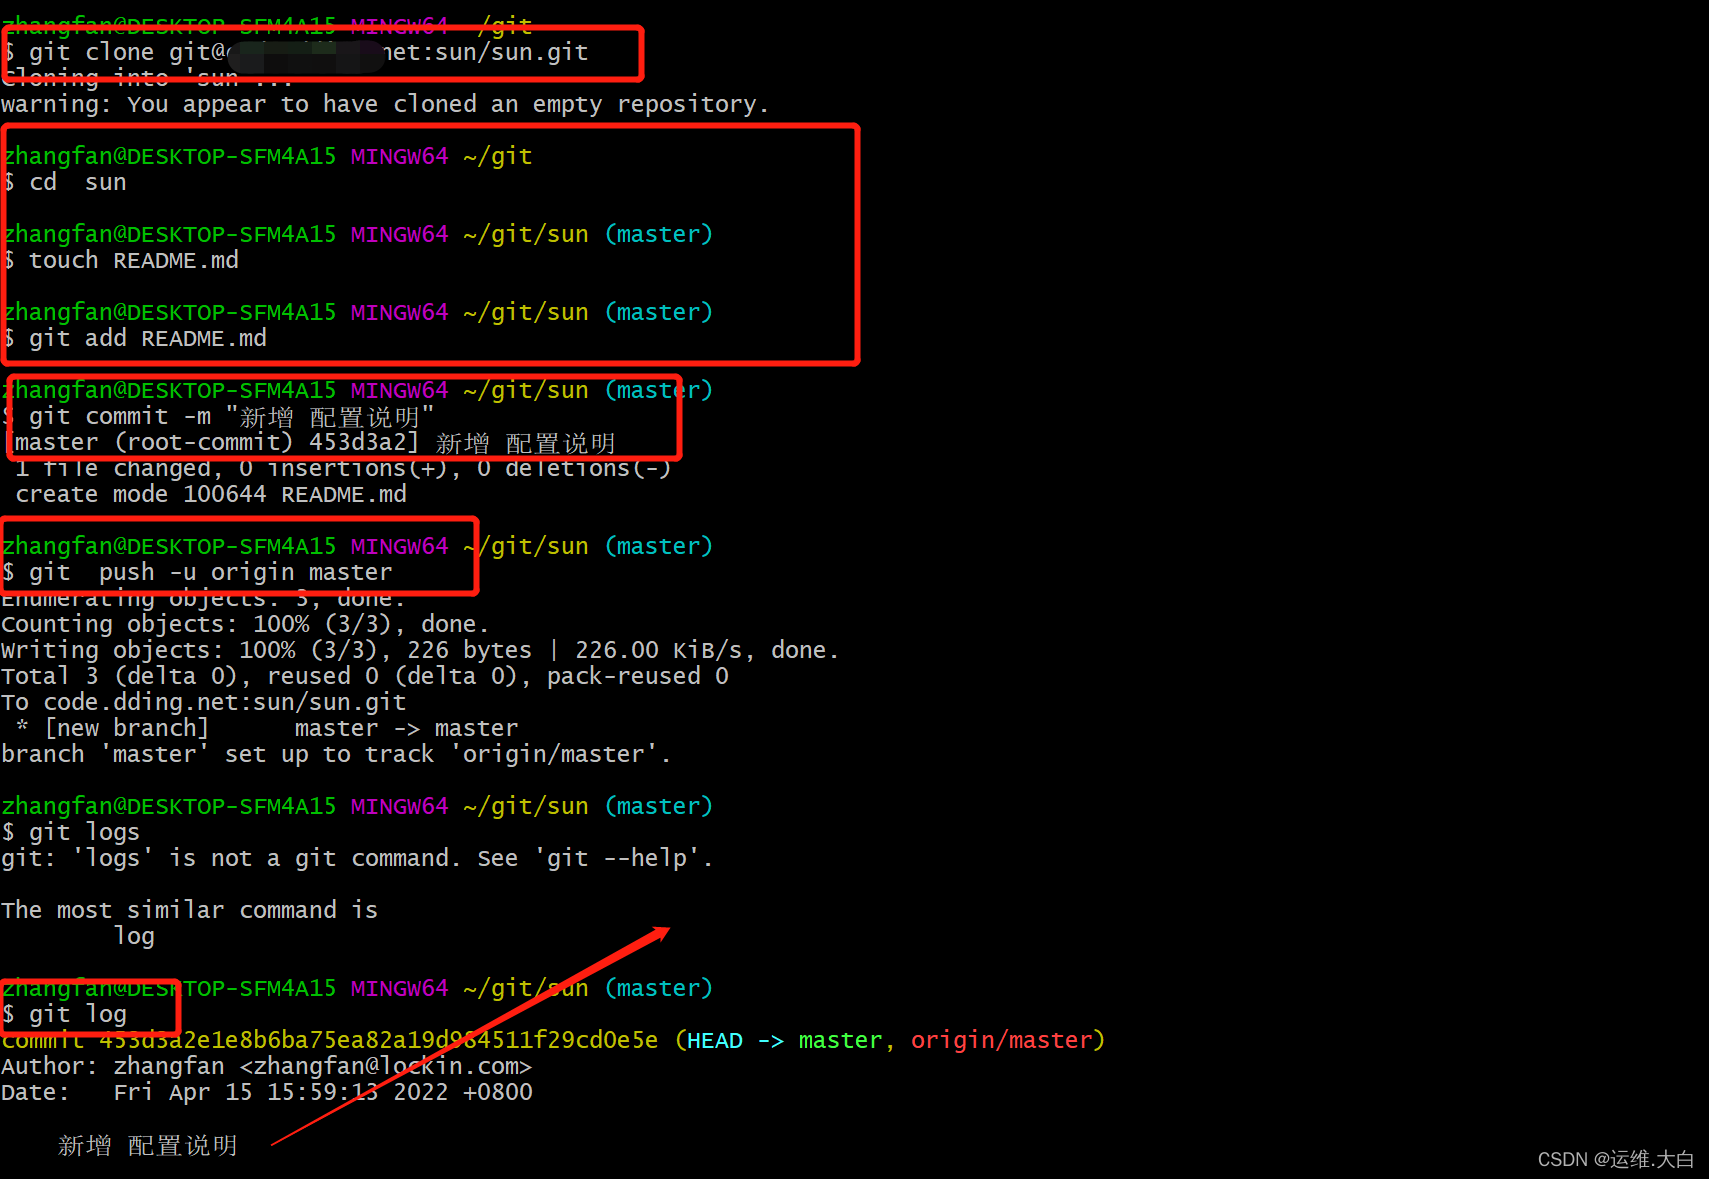The height and width of the screenshot is (1179, 1709).
Task: Click the 'git commit -m' command line
Action: pos(219,416)
